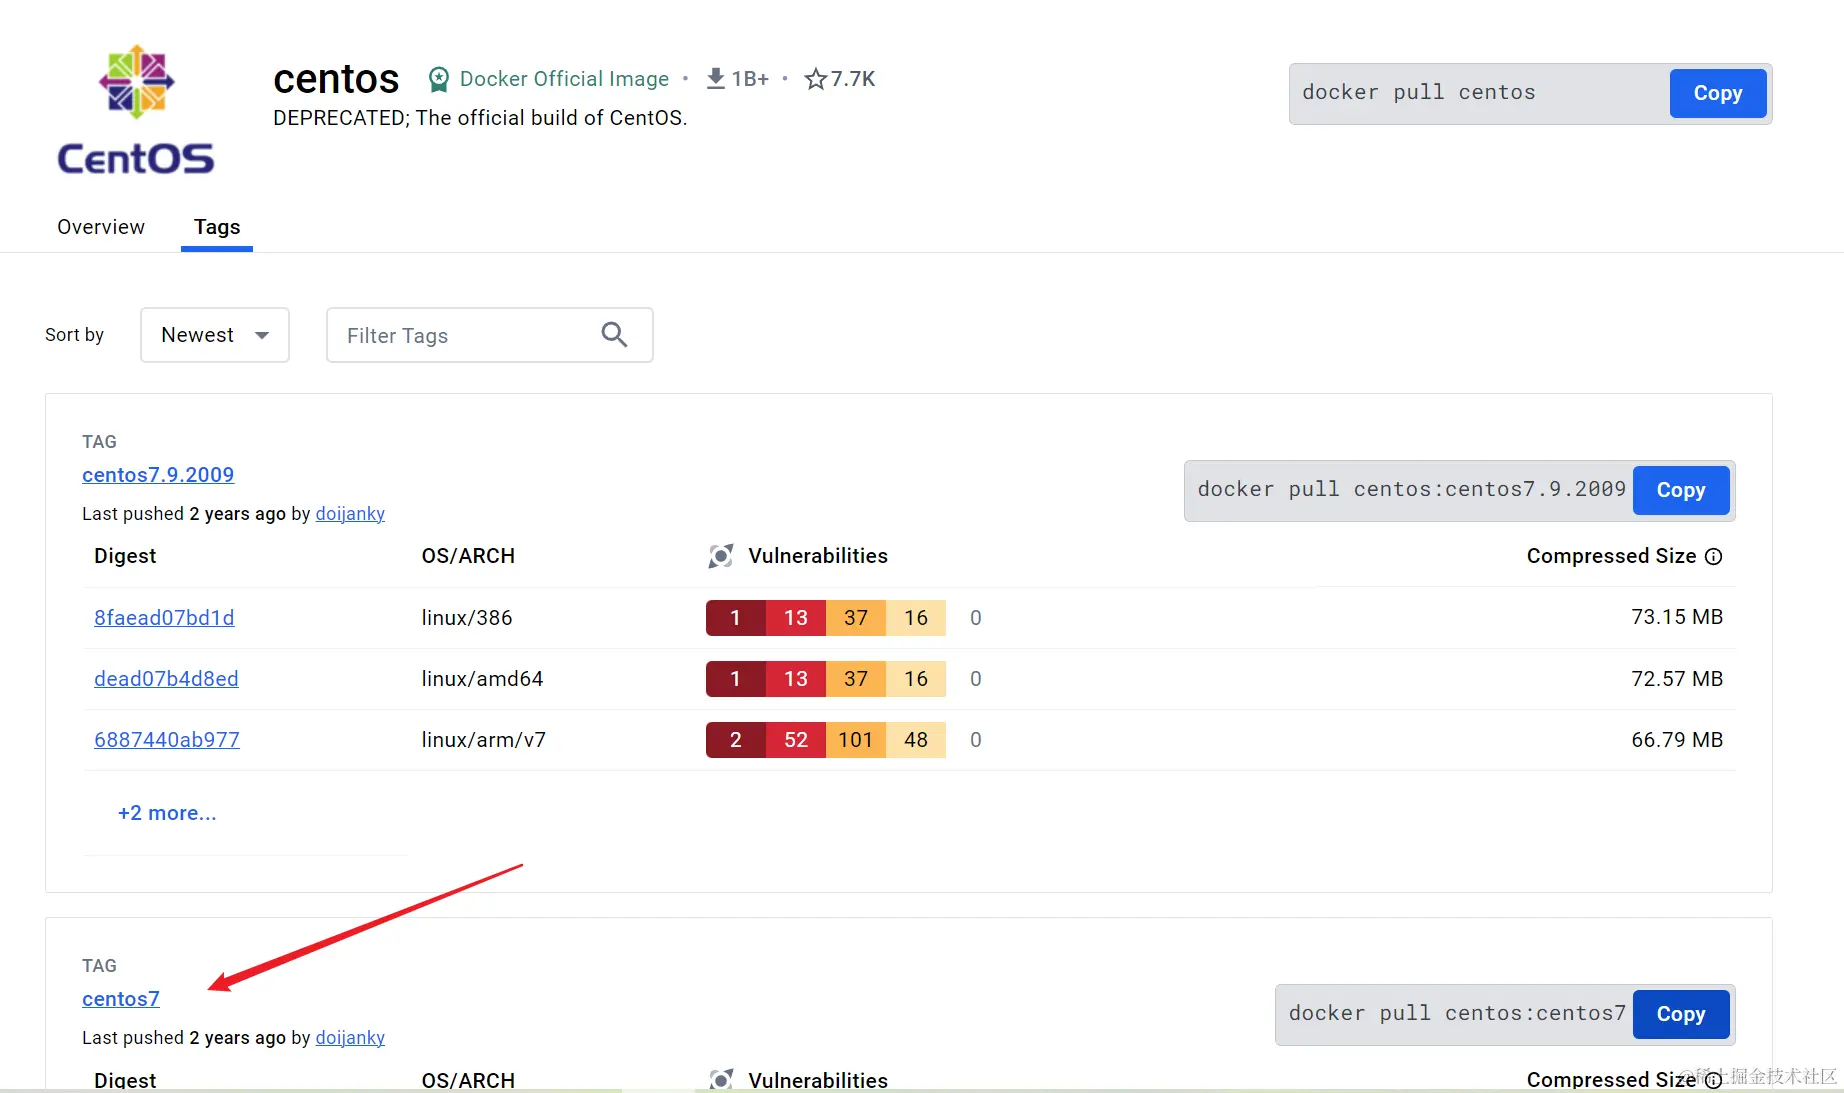This screenshot has width=1844, height=1093.
Task: Click the CentOS logo image
Action: point(136,110)
